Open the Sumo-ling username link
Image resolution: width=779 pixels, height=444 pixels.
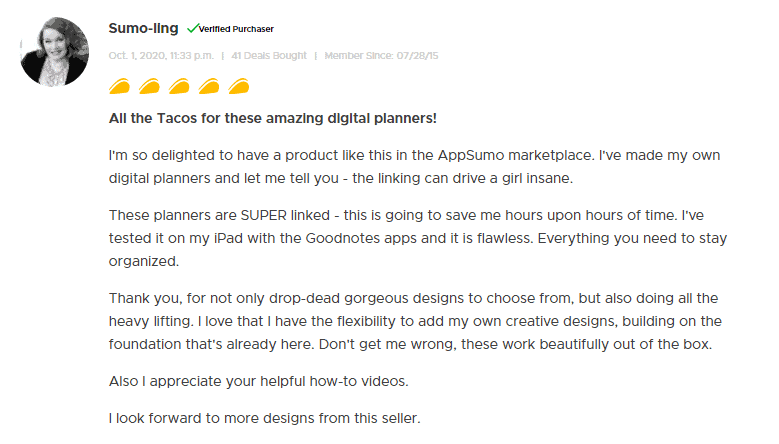coord(144,28)
